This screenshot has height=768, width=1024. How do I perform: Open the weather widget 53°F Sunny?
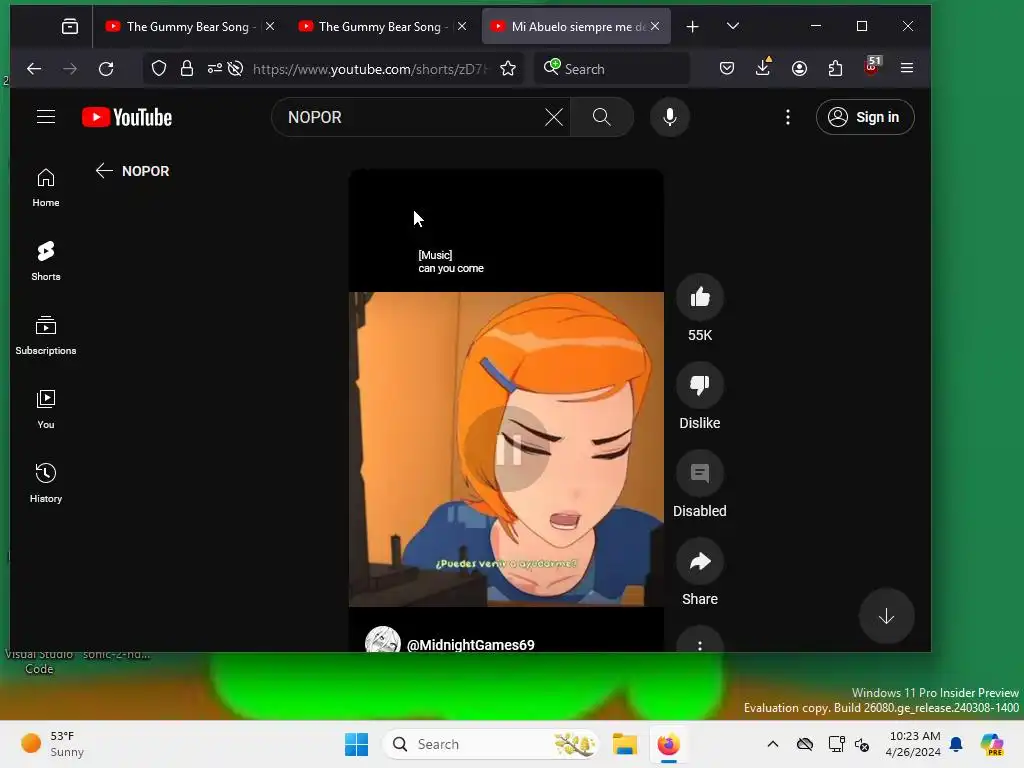[54, 744]
